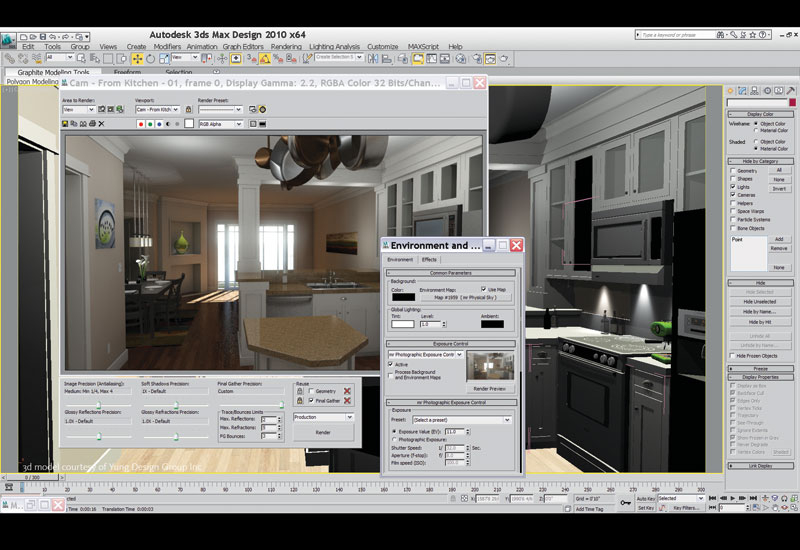Open the Lighting Analysis menu
This screenshot has height=550, width=800.
pos(334,46)
